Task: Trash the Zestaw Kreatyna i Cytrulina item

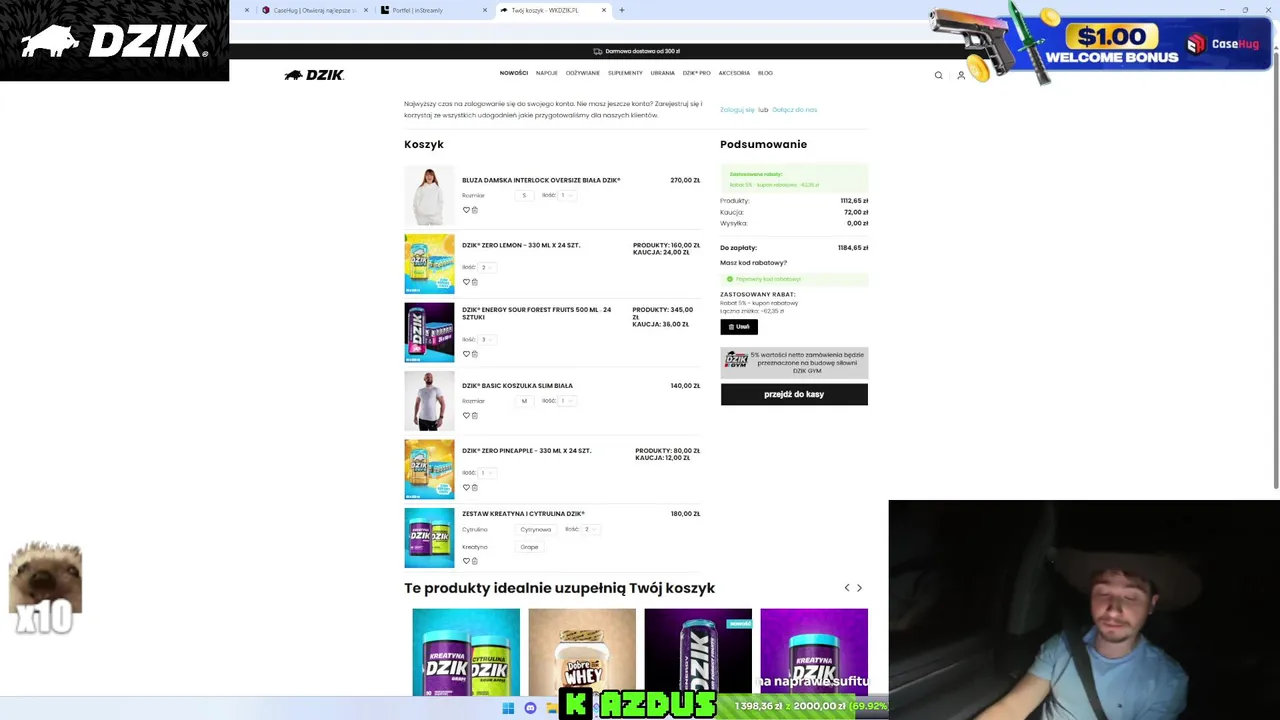Action: click(475, 561)
